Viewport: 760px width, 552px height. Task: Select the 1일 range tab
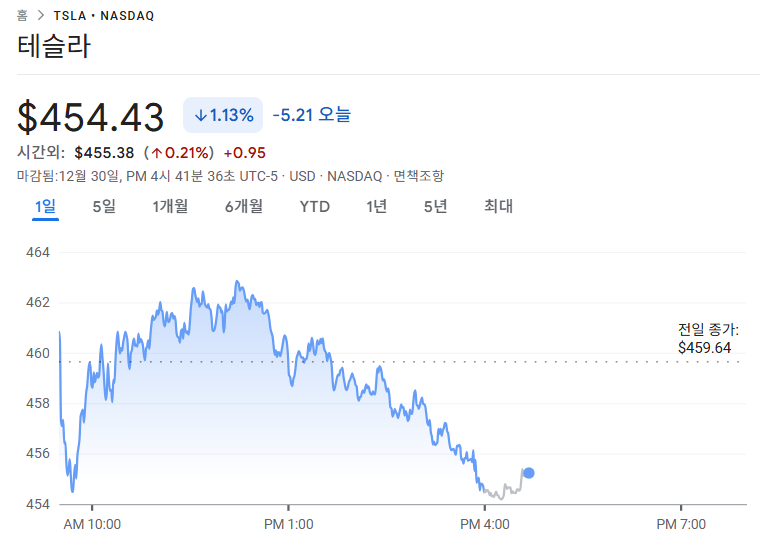[45, 207]
